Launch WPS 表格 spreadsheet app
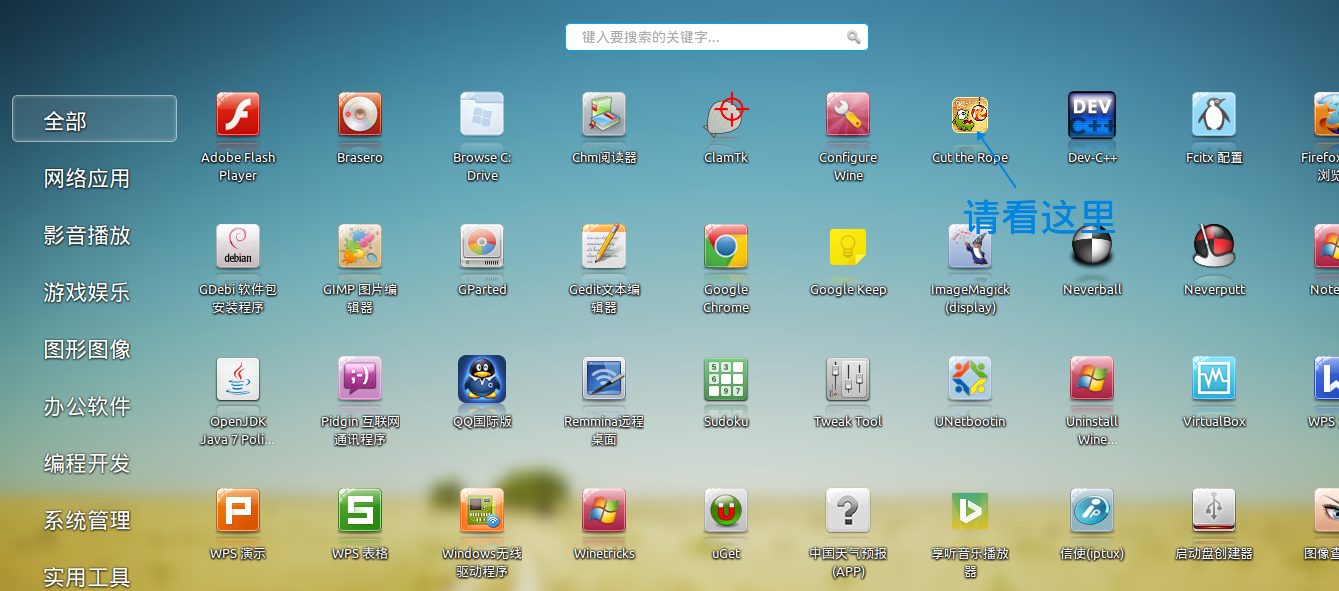The width and height of the screenshot is (1339, 591). pyautogui.click(x=360, y=510)
